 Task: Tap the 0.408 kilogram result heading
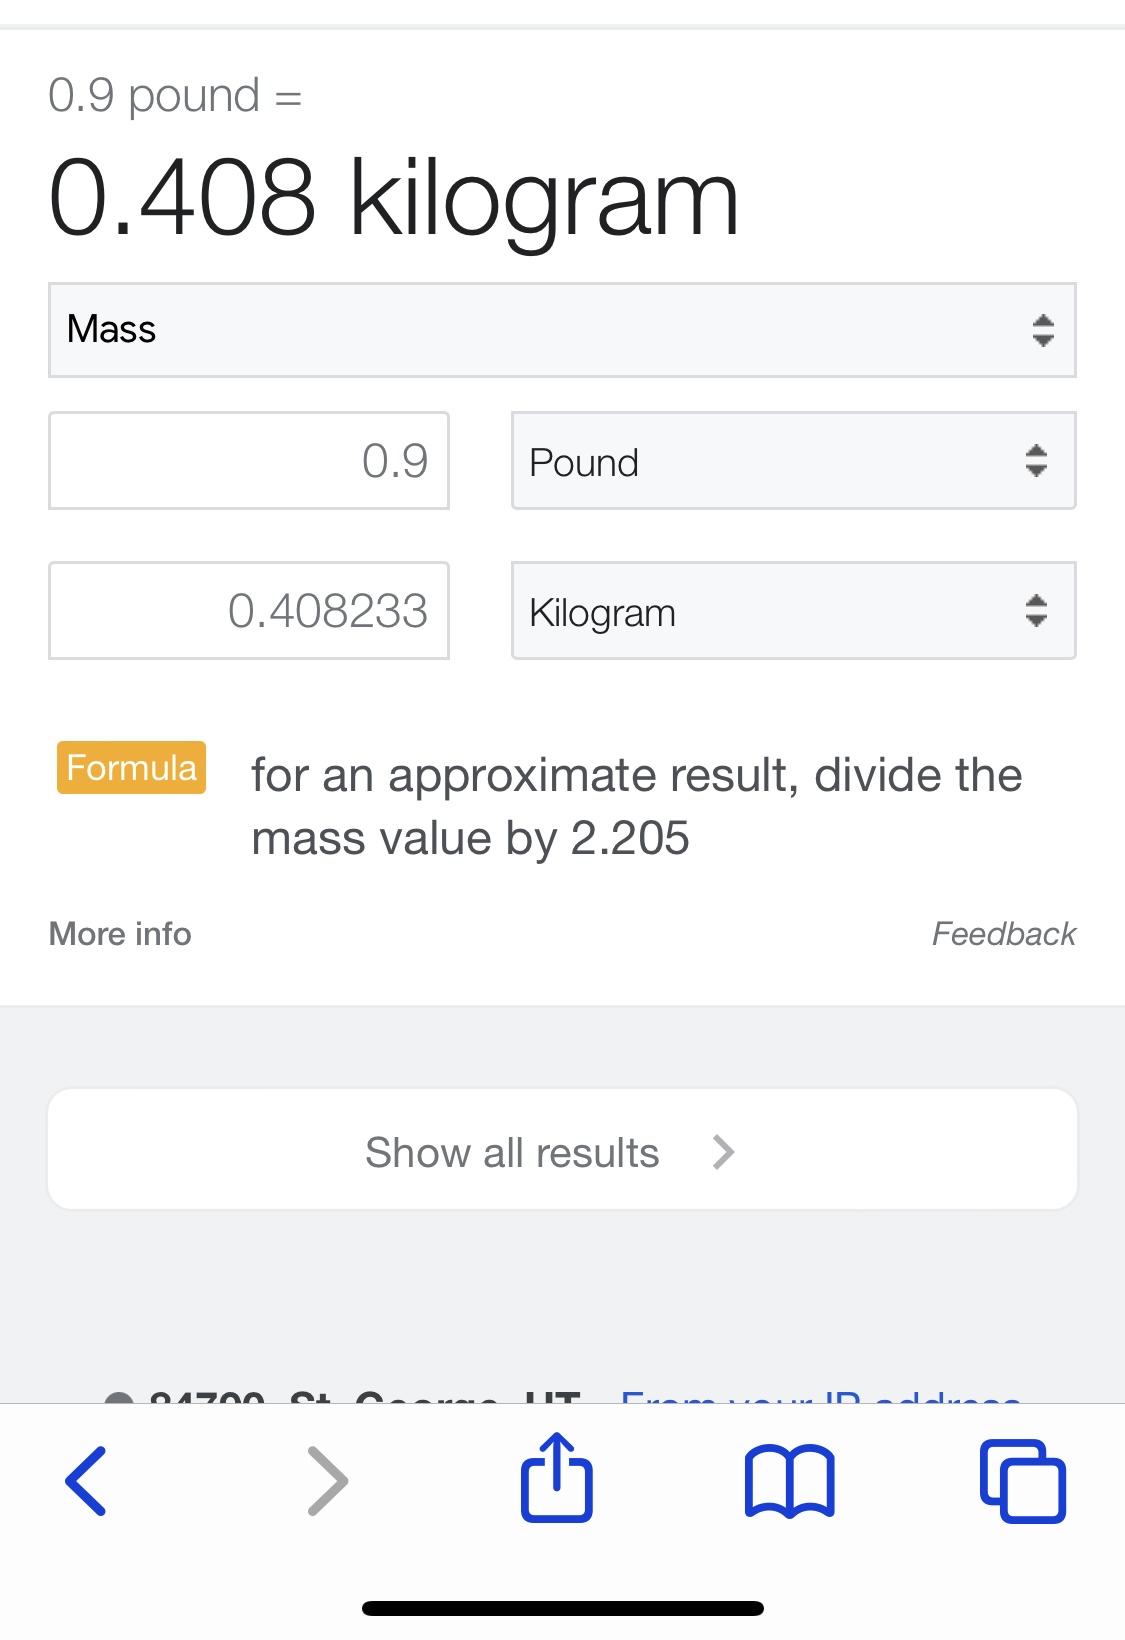click(x=393, y=198)
